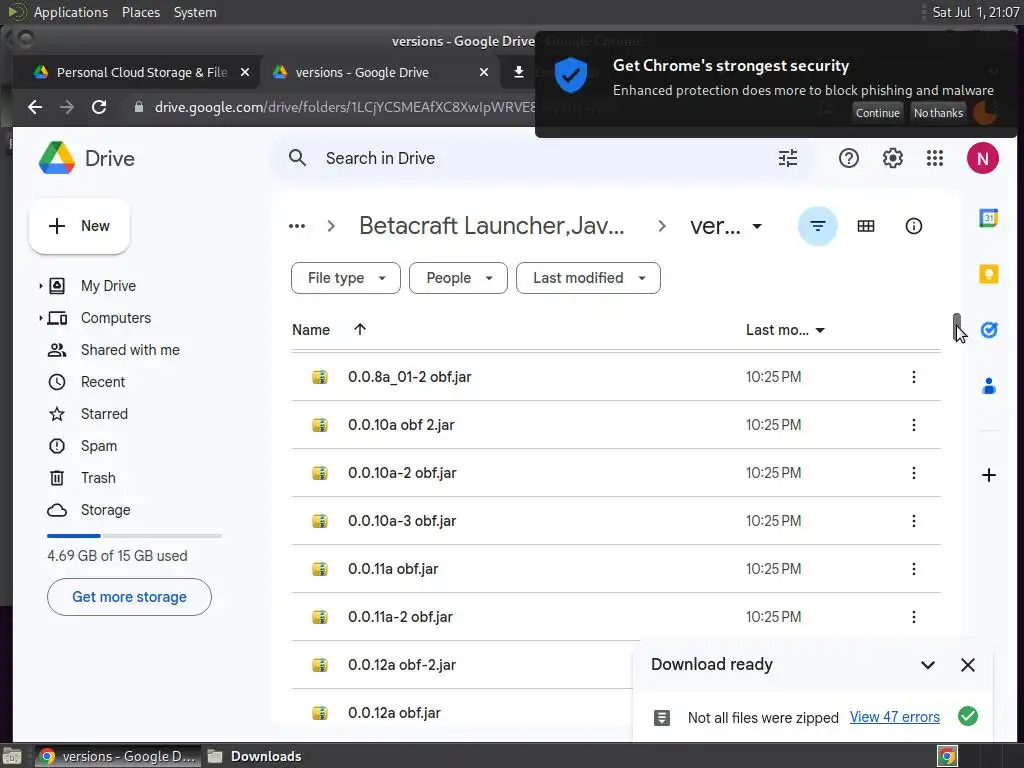Show folder details info panel
This screenshot has width=1024, height=768.
point(913,226)
